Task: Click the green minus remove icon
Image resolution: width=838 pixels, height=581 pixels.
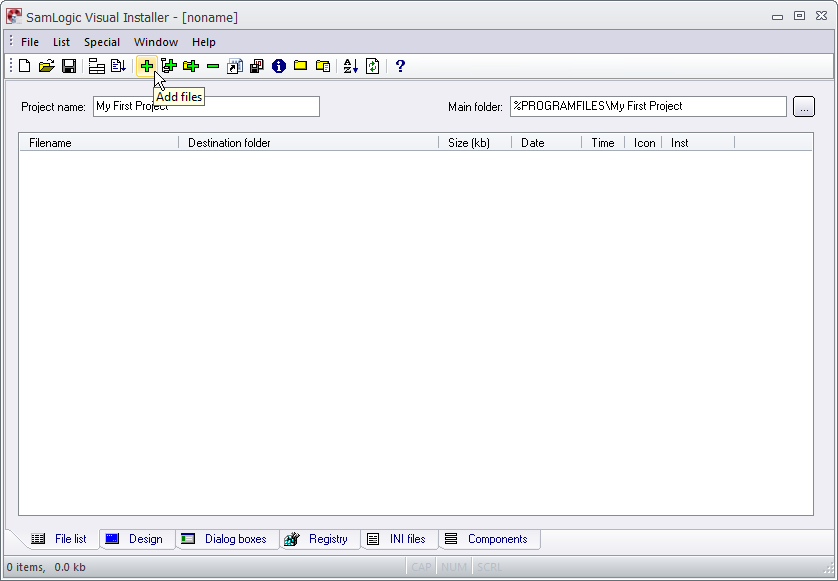Action: tap(213, 66)
